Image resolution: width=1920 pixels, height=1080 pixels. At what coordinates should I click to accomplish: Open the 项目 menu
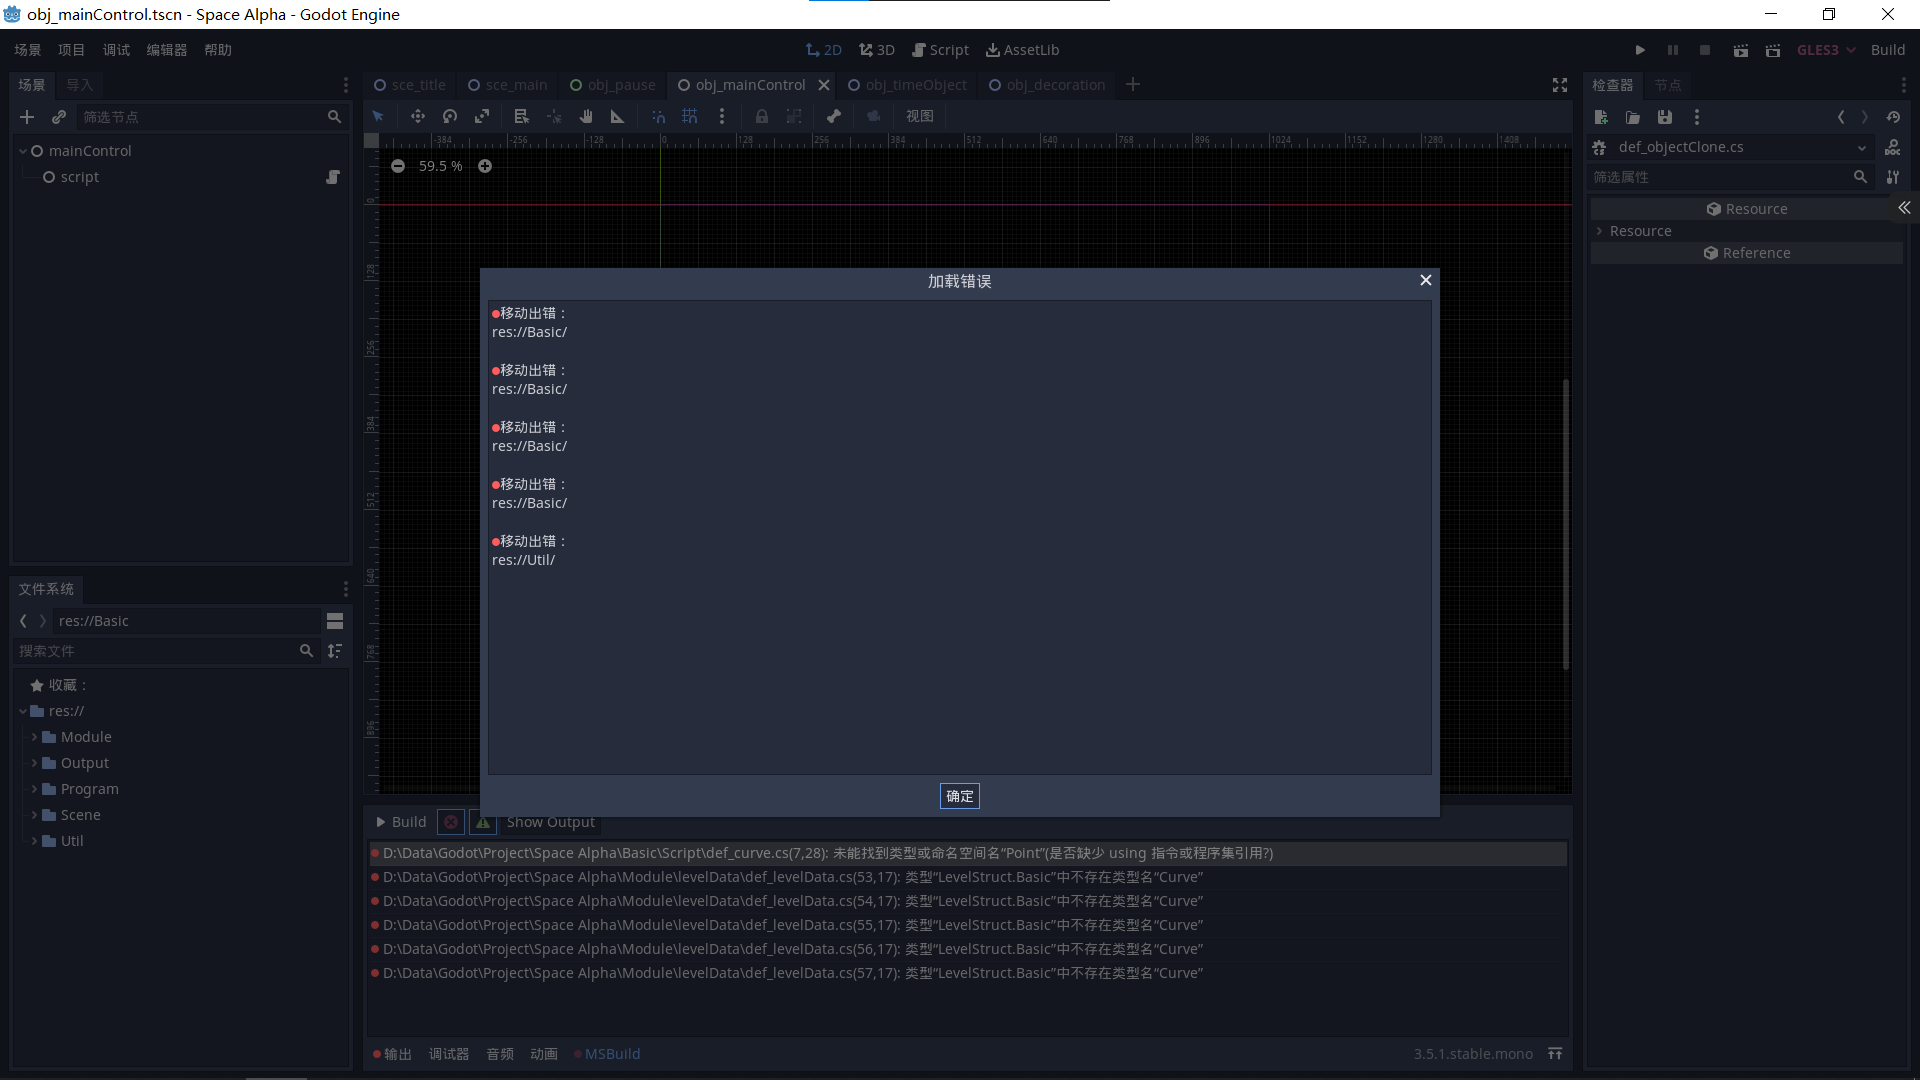coord(70,49)
